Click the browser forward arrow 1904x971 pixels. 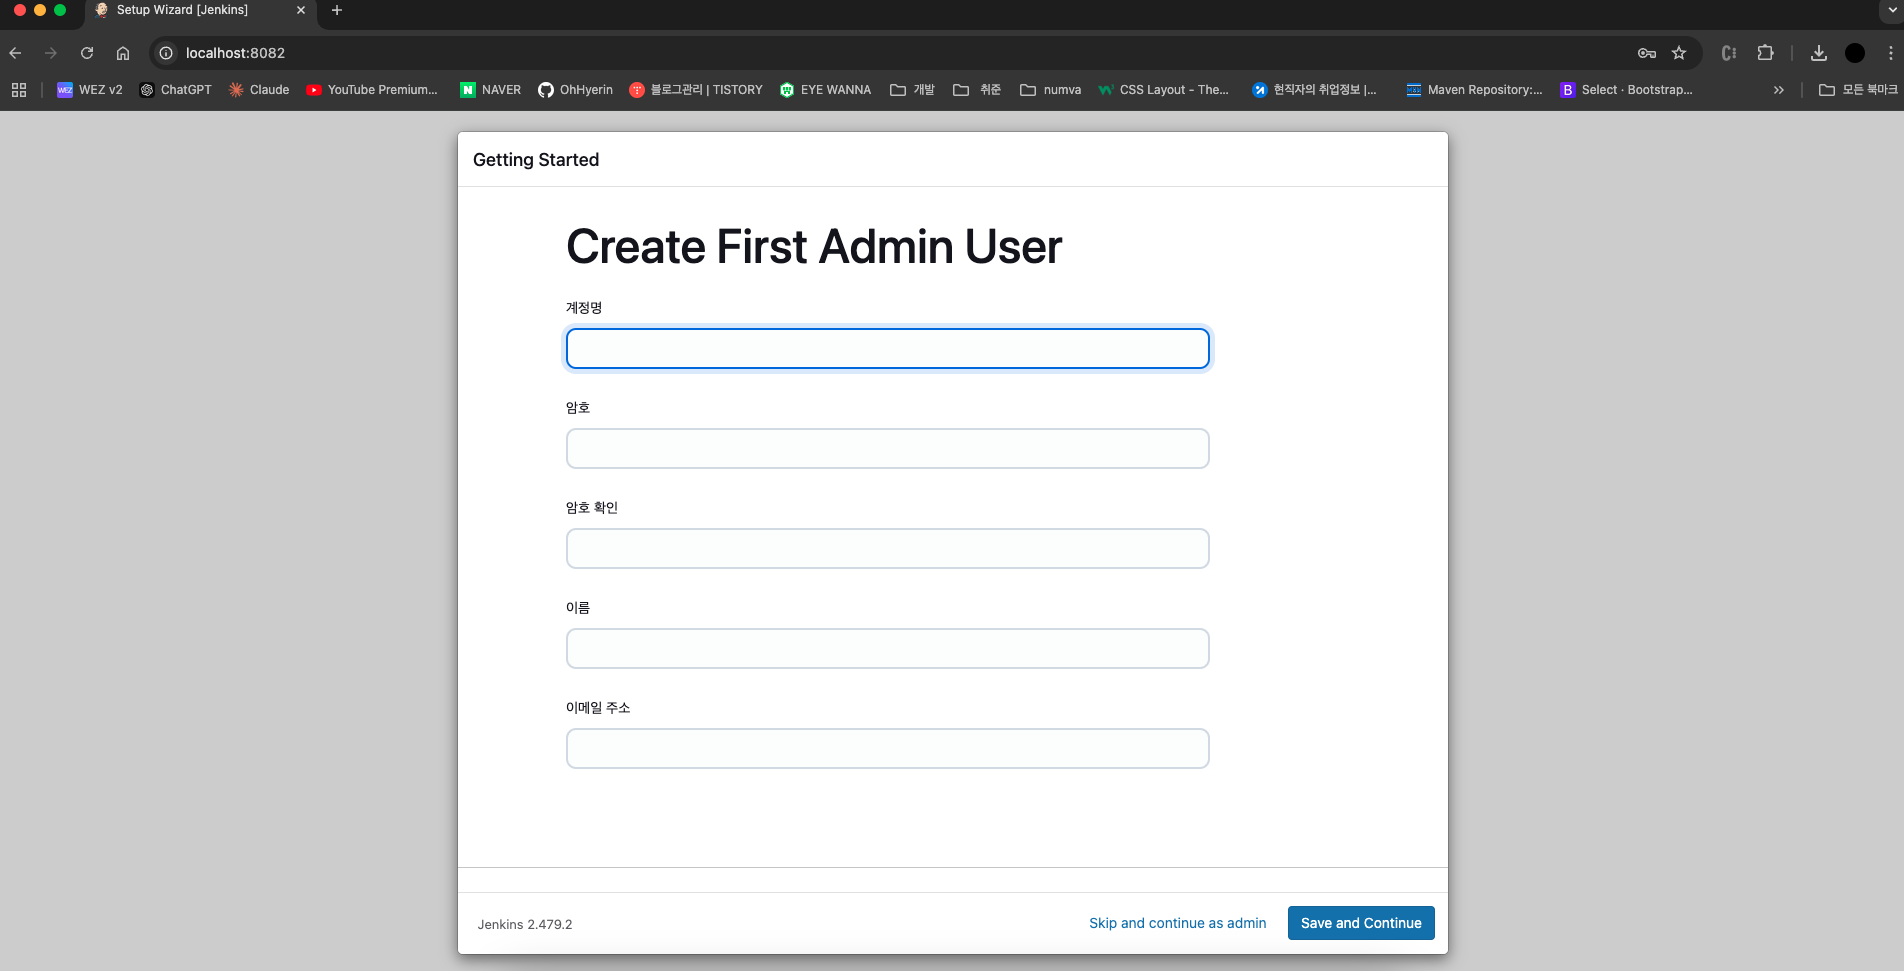(x=51, y=53)
